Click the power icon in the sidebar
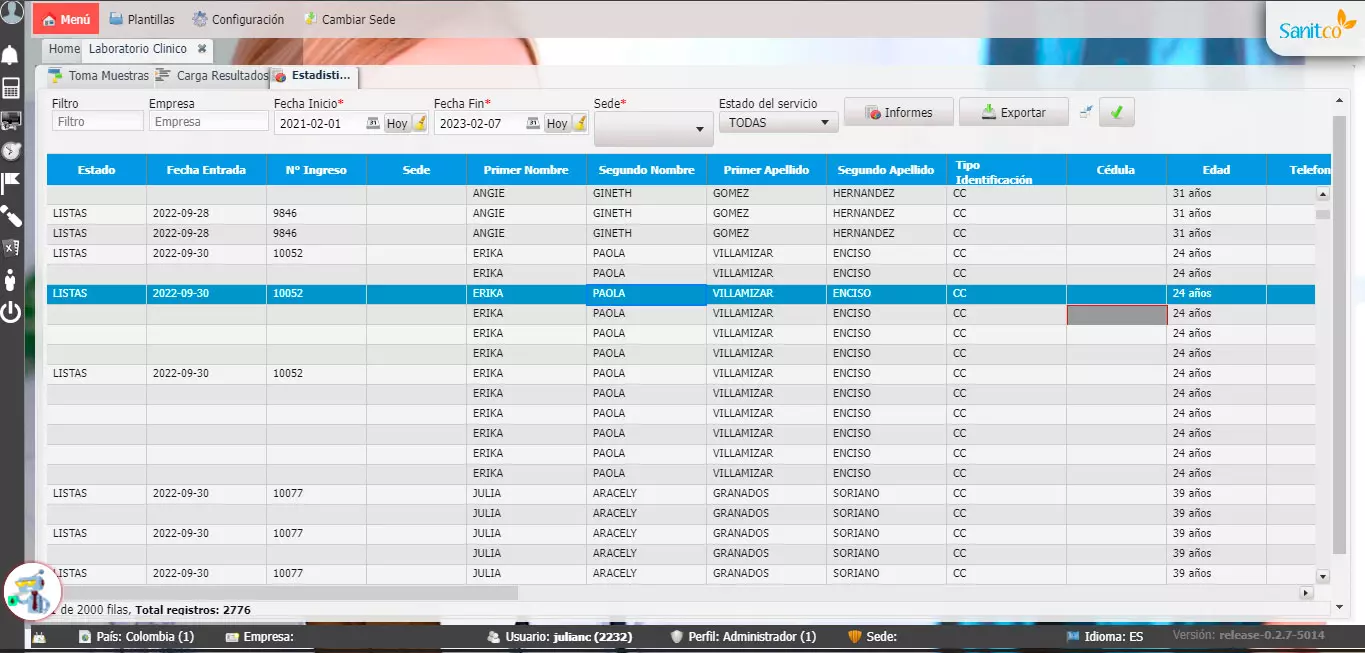1365x653 pixels. [x=11, y=312]
